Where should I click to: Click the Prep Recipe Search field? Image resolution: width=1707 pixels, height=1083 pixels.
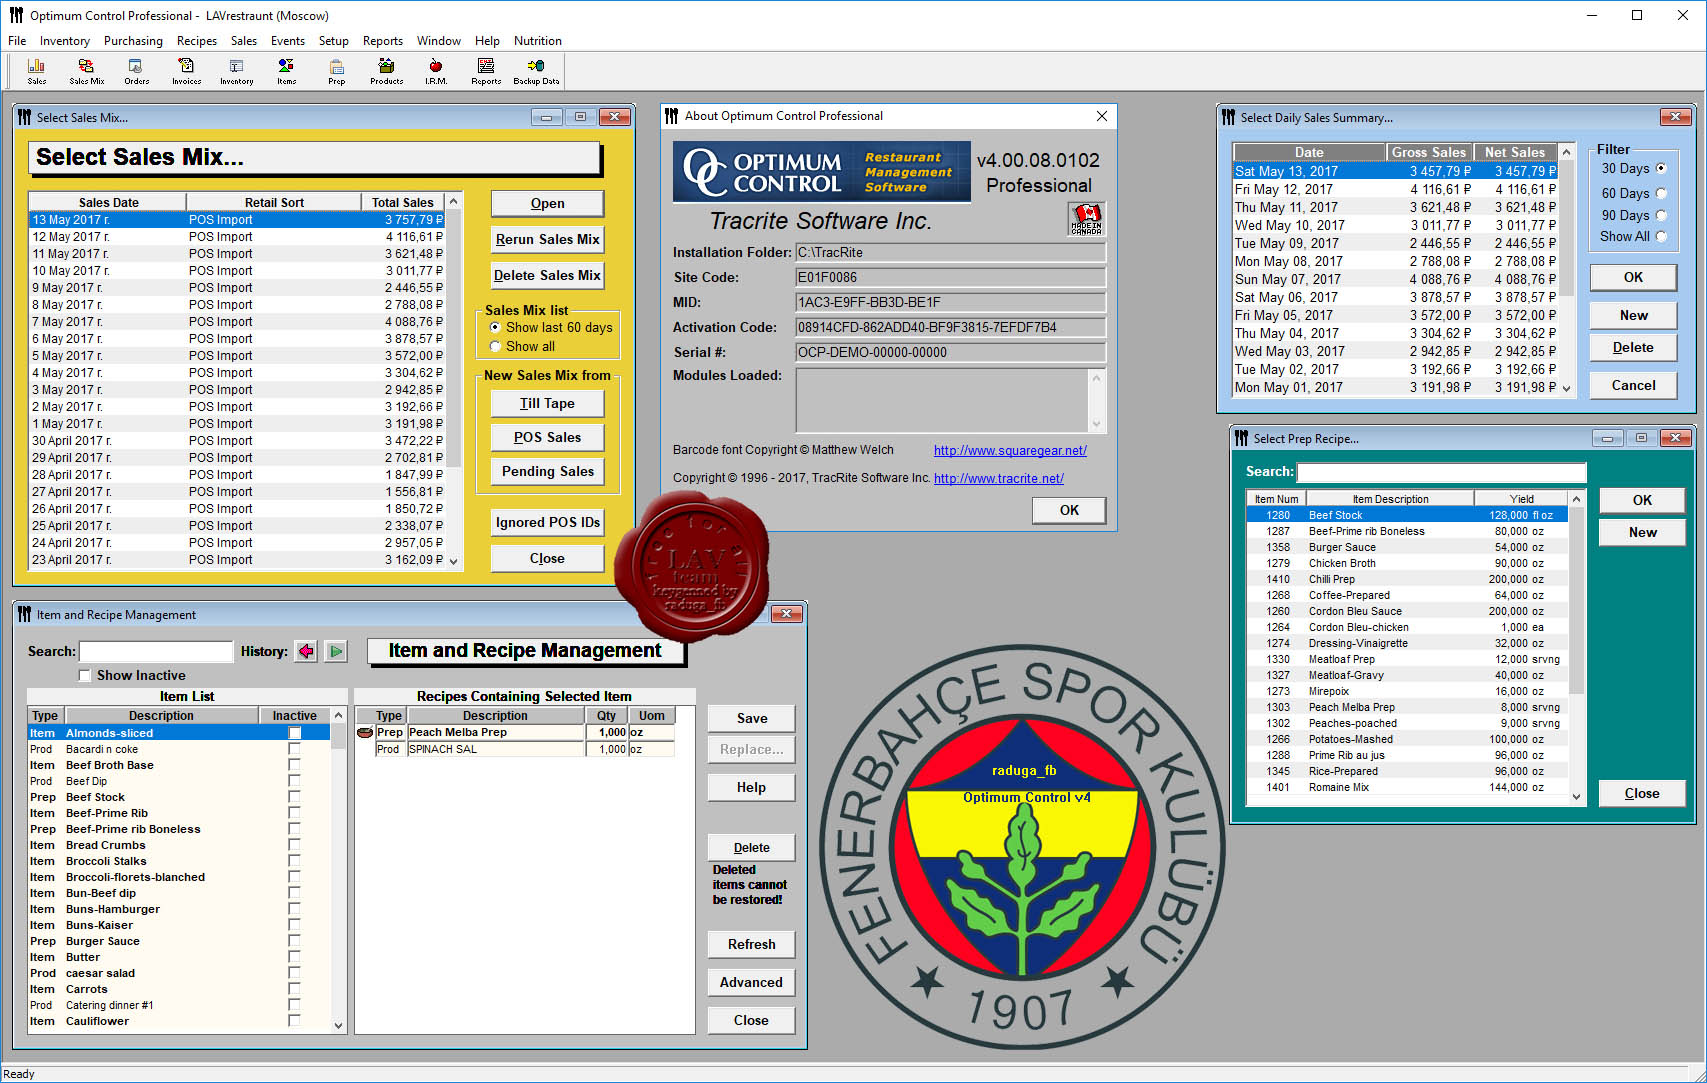1441,472
